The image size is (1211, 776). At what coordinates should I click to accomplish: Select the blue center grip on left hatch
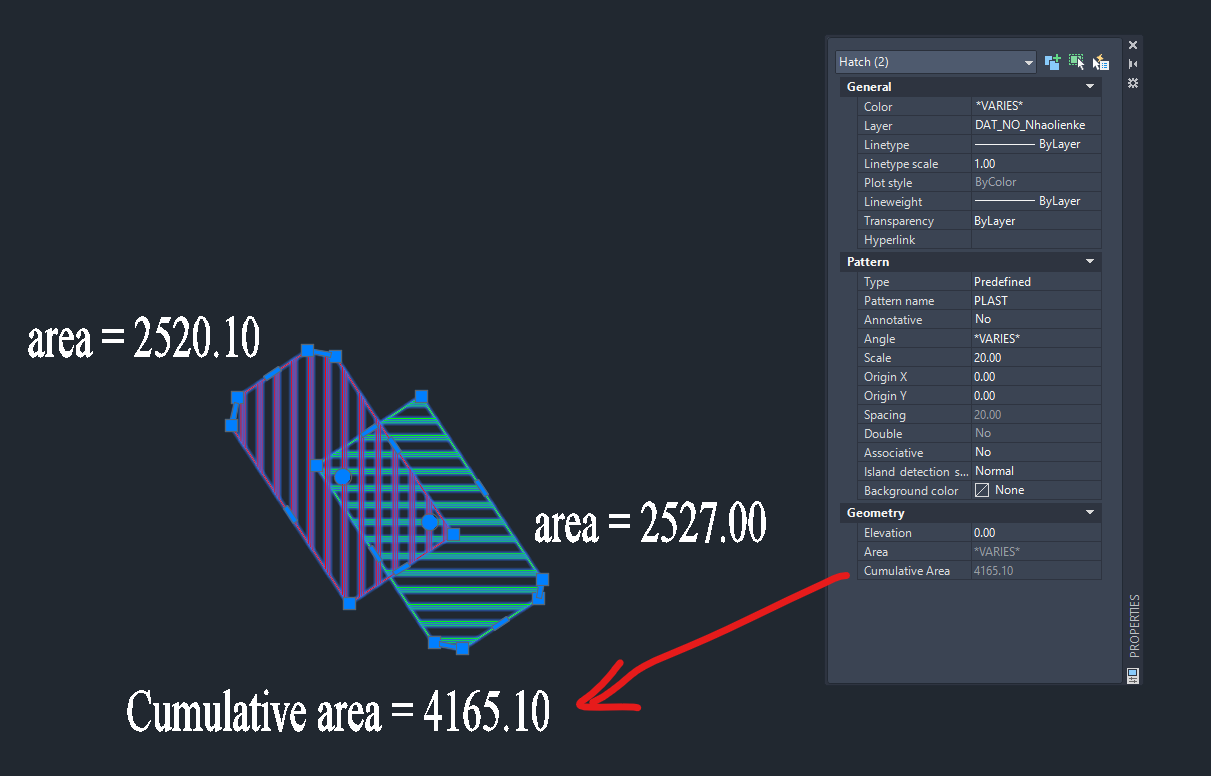(342, 476)
